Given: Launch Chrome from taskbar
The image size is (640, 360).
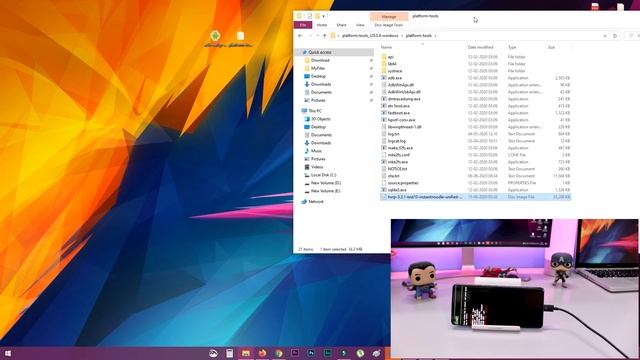Looking at the screenshot, I should coord(278,353).
